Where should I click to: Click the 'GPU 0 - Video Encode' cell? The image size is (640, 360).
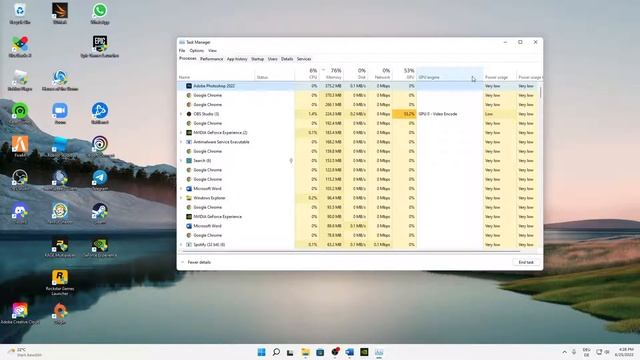[450, 114]
